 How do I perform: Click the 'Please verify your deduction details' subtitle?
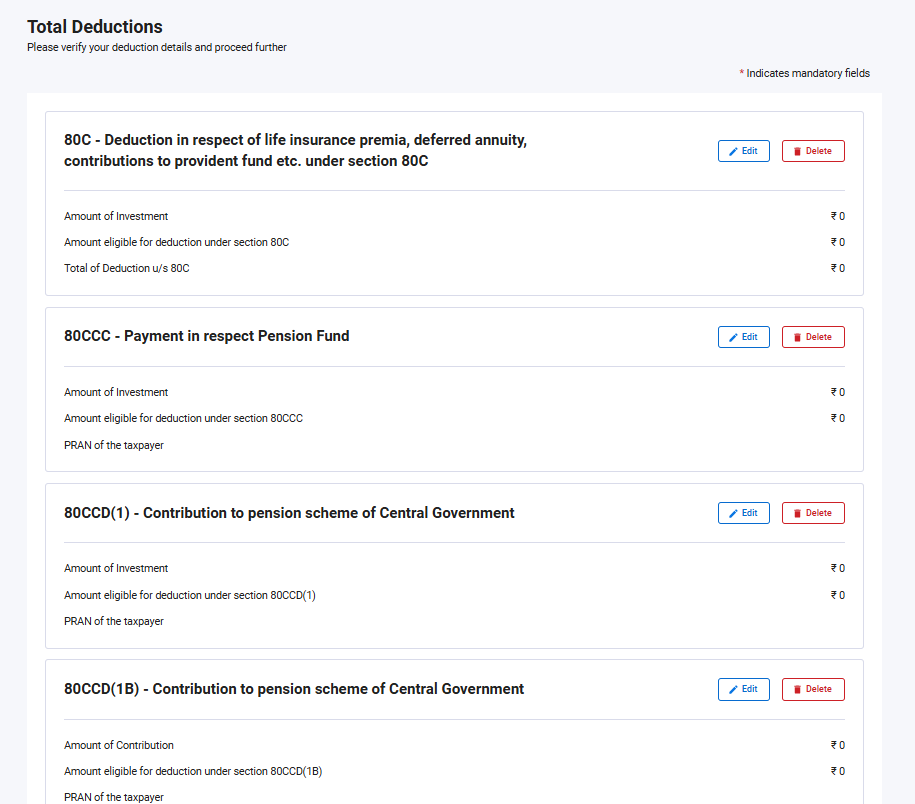(x=157, y=47)
